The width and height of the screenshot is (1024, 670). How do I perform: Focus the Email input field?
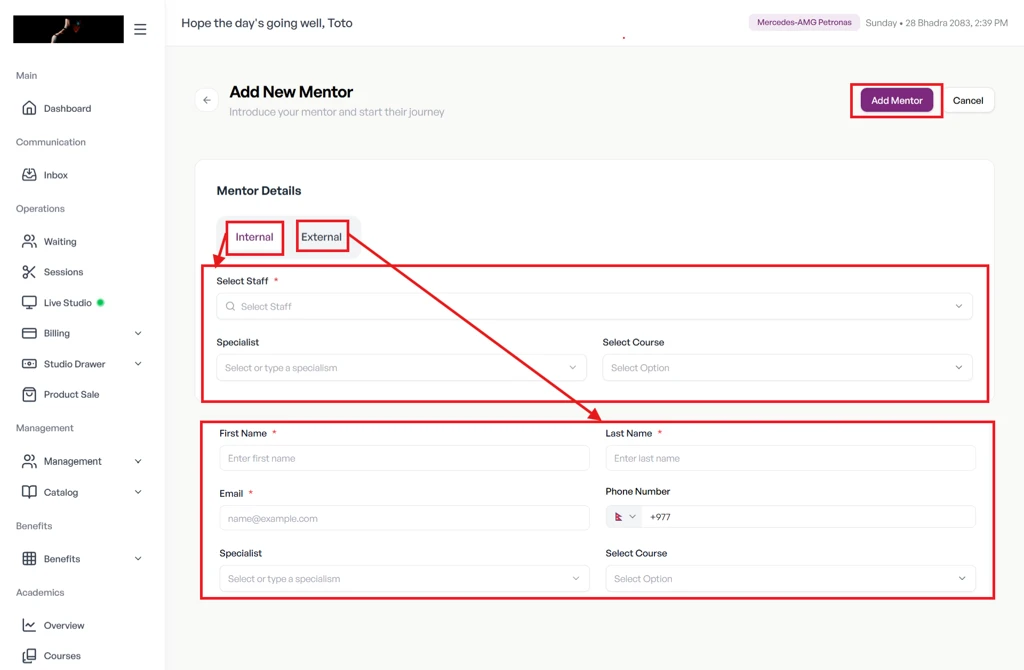(404, 518)
